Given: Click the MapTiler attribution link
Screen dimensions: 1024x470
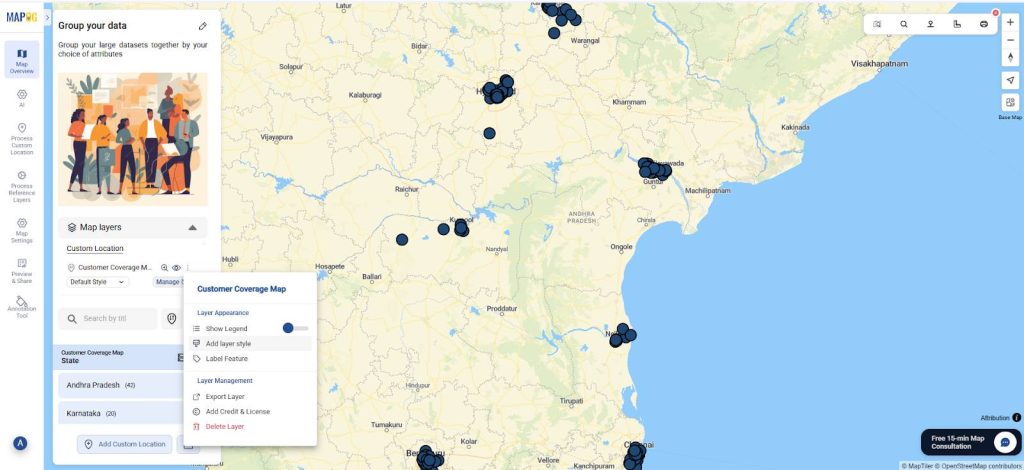Looking at the screenshot, I should coord(918,466).
